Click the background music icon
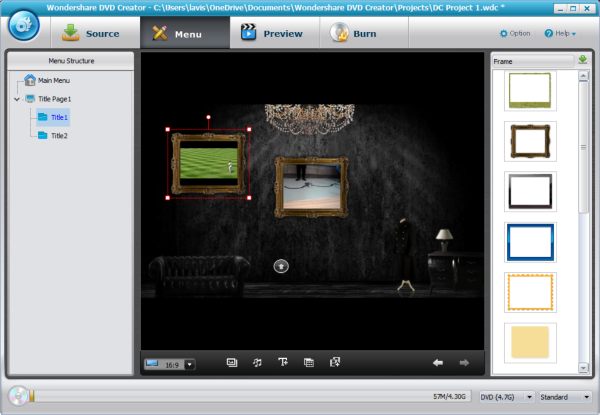This screenshot has width=600, height=415. tap(257, 362)
